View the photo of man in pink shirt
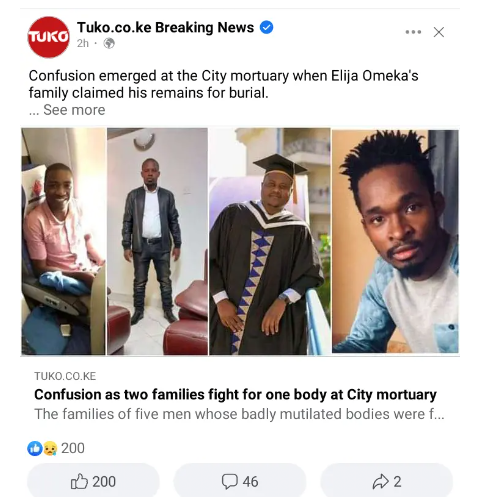 coord(63,241)
